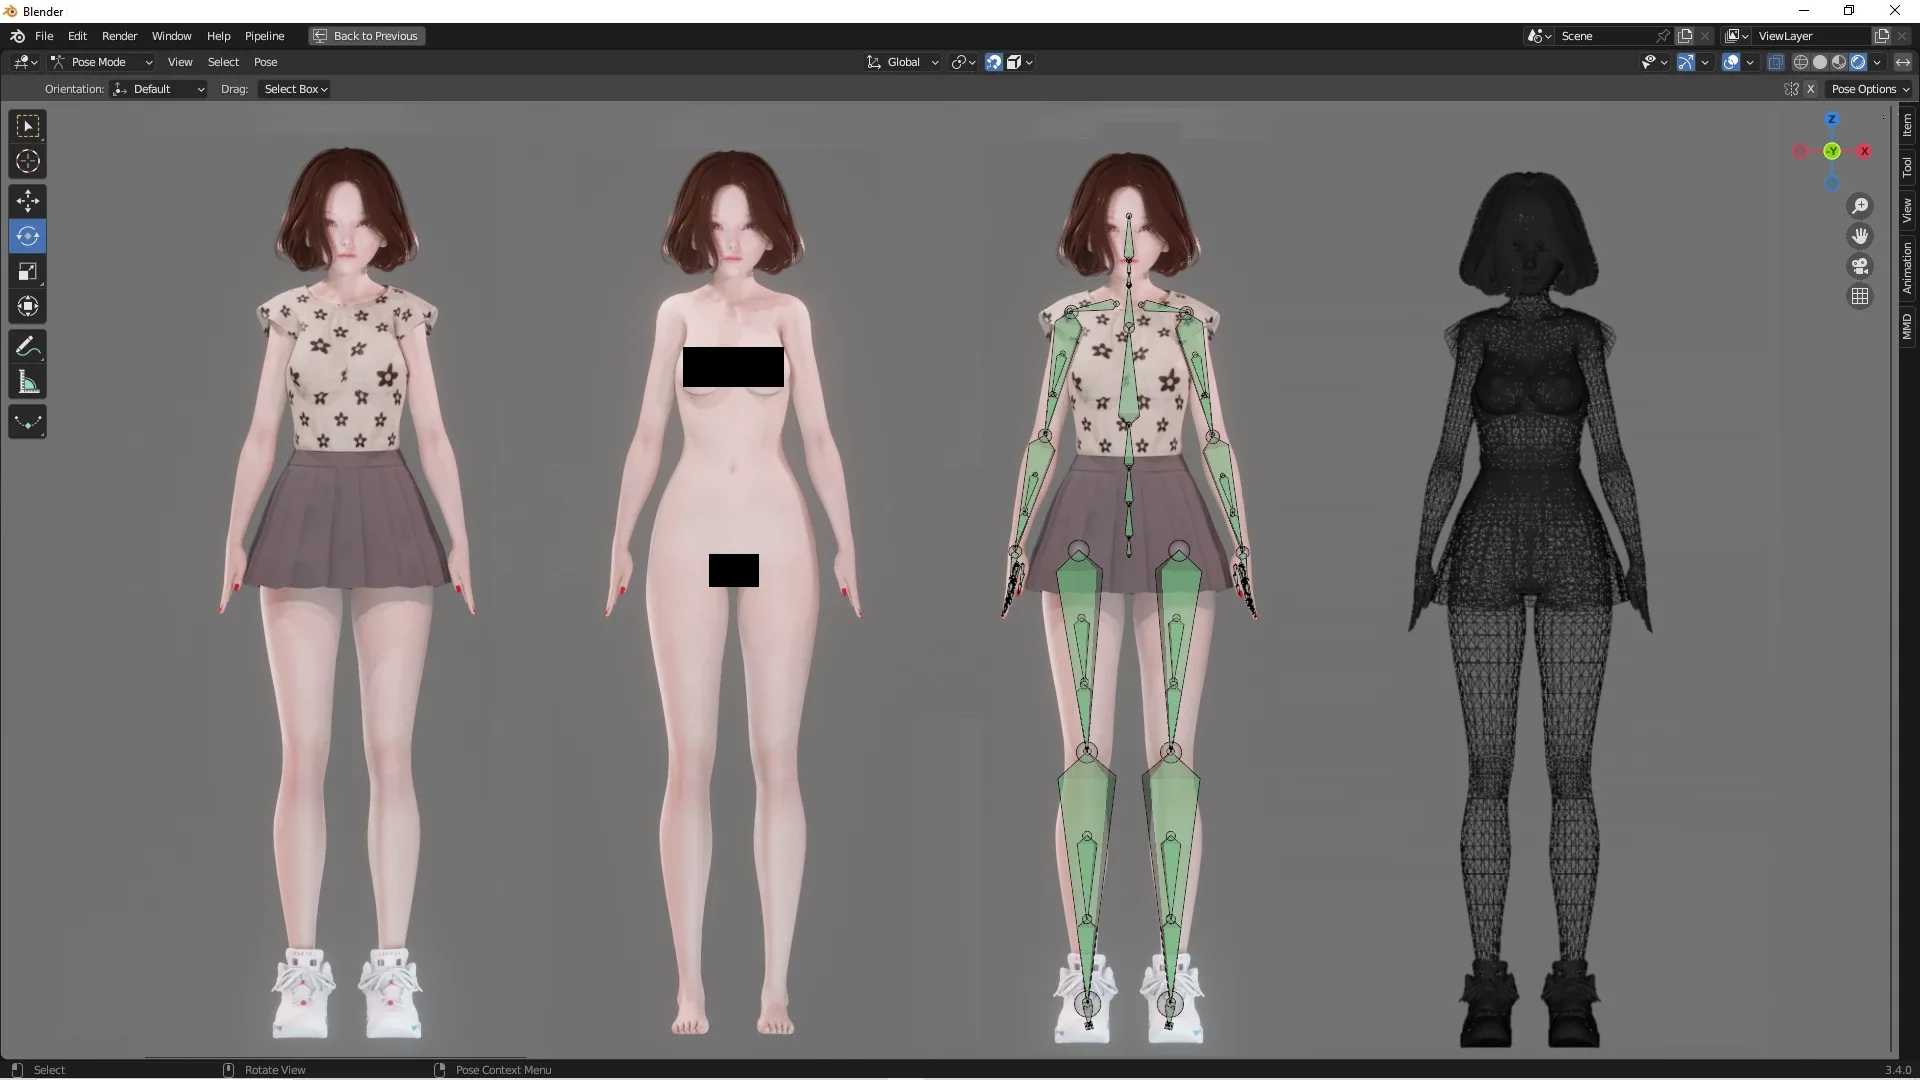Click the Blender logo menu icon
The image size is (1920, 1080).
(17, 36)
